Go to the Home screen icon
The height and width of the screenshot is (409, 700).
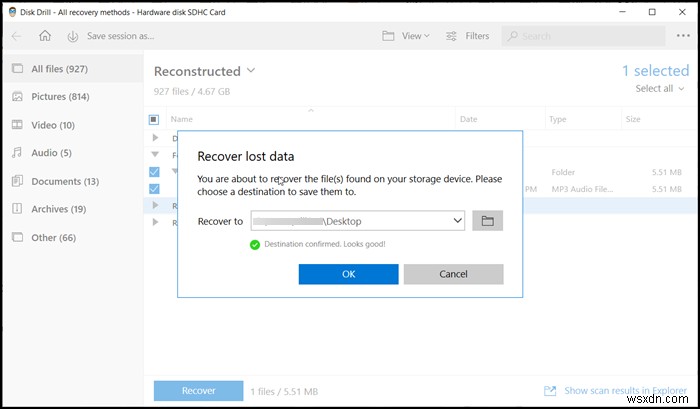pos(45,36)
